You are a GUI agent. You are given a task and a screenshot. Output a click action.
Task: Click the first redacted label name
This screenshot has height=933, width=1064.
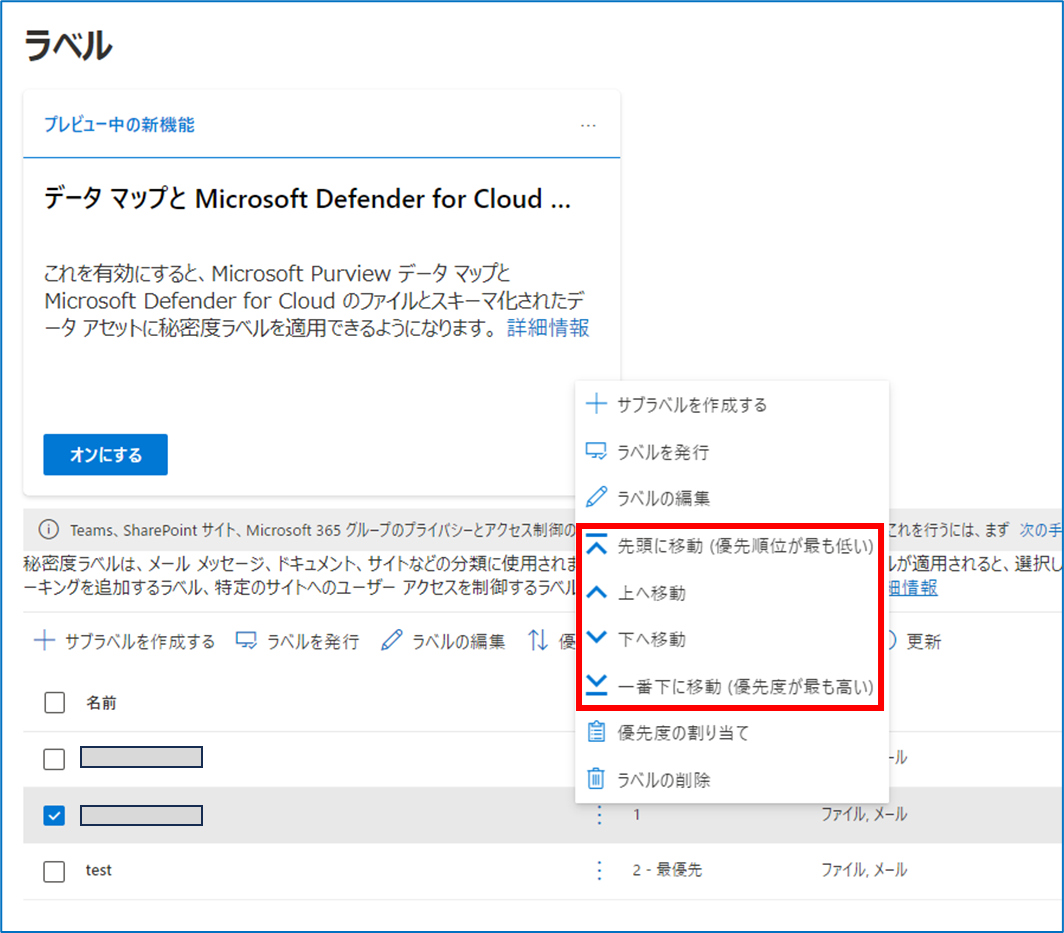141,757
